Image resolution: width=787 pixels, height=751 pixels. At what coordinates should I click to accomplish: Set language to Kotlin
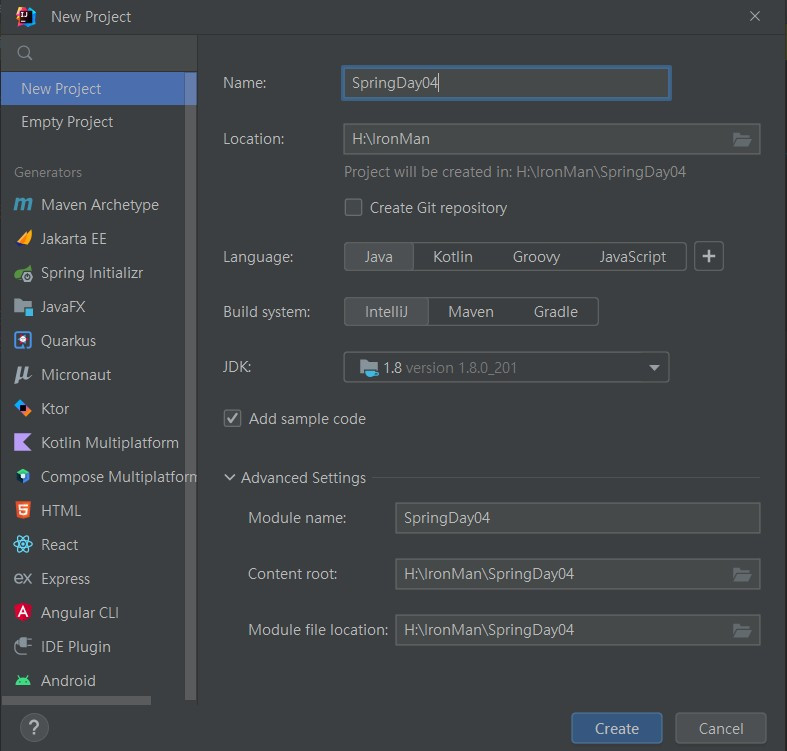[453, 257]
